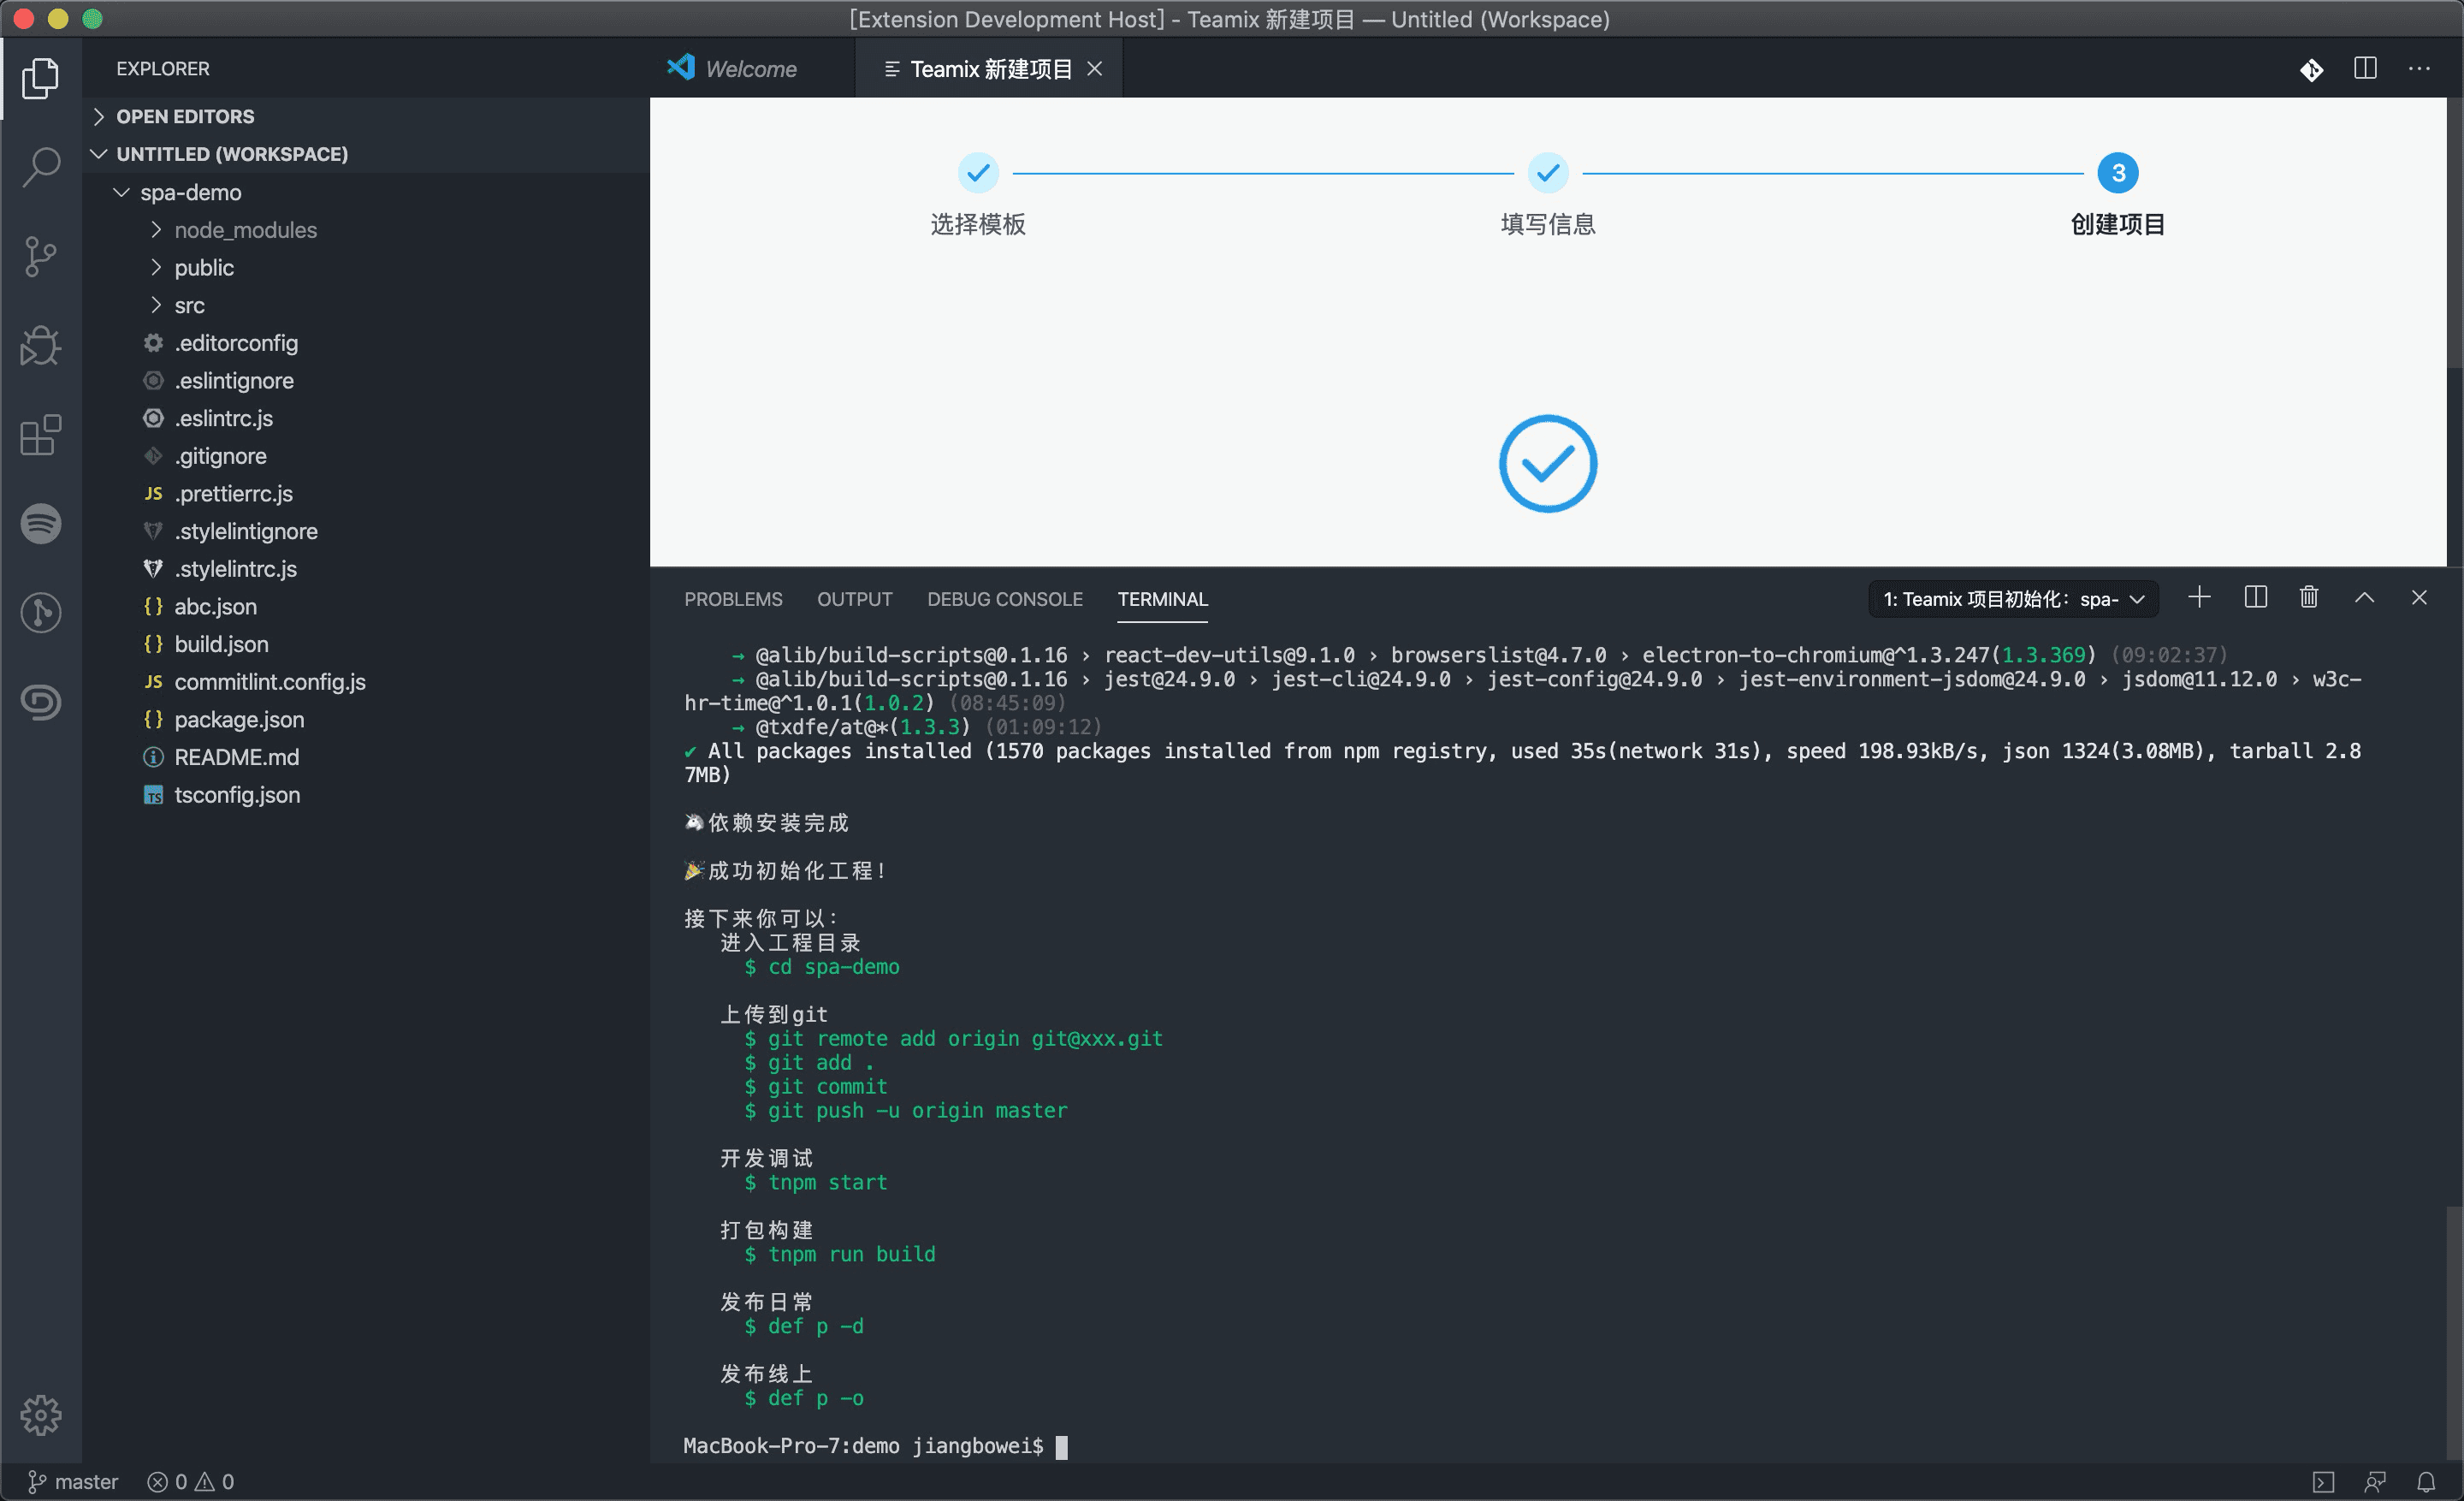Open the Spotify view in activity bar
The width and height of the screenshot is (2464, 1501).
point(40,524)
